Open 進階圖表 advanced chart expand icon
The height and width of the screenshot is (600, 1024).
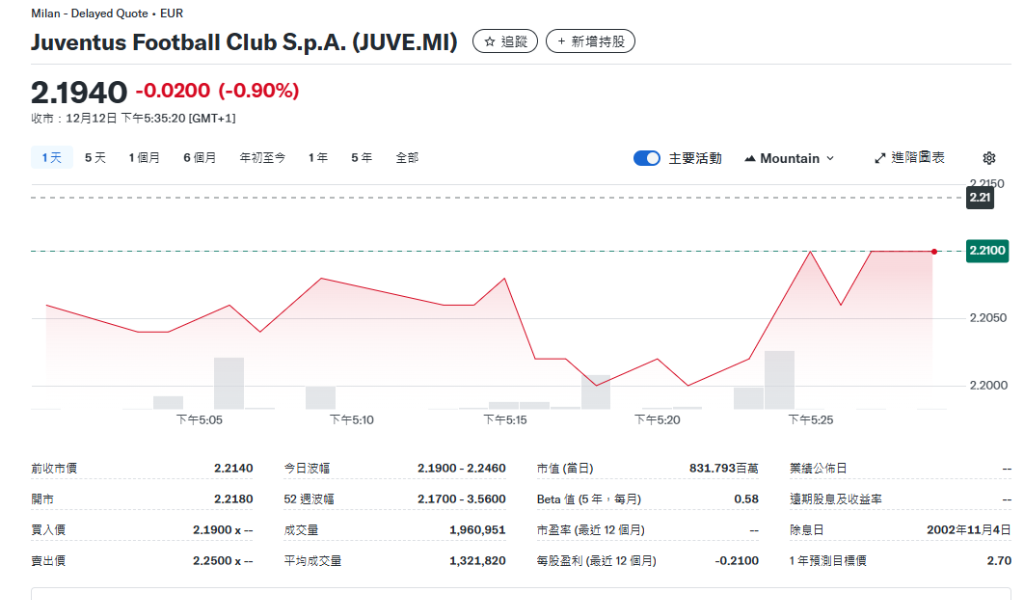click(880, 158)
